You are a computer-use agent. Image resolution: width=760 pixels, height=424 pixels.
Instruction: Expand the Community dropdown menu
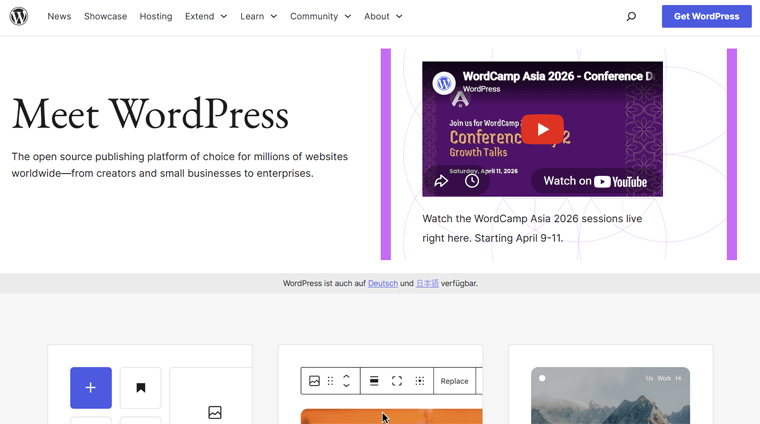[x=320, y=16]
